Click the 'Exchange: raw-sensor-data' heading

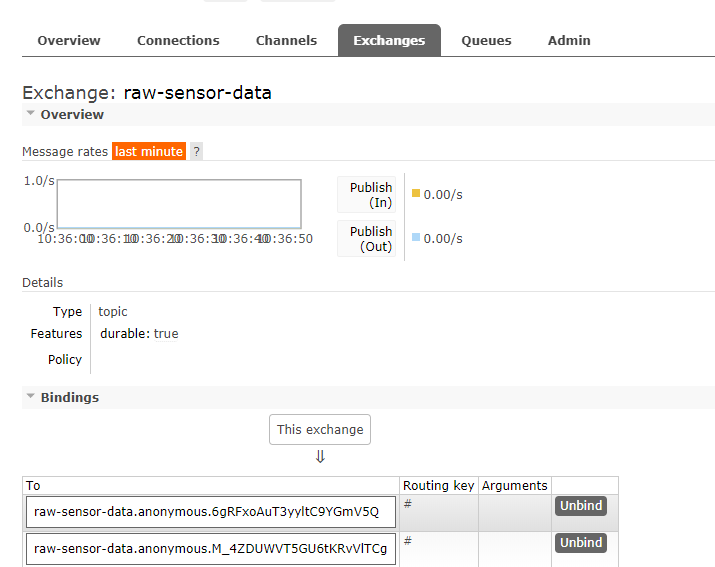tap(147, 93)
